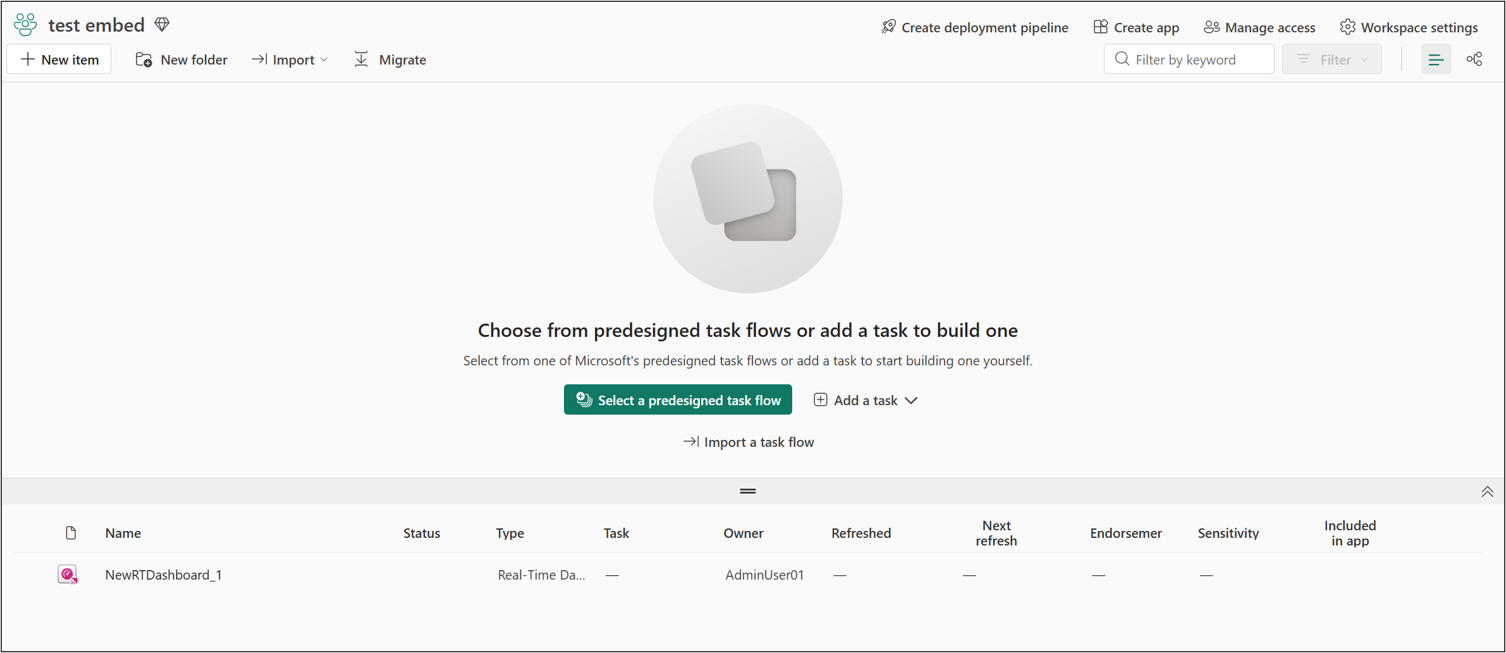The height and width of the screenshot is (653, 1506).
Task: Click the Endorsement column header
Action: coord(1126,533)
